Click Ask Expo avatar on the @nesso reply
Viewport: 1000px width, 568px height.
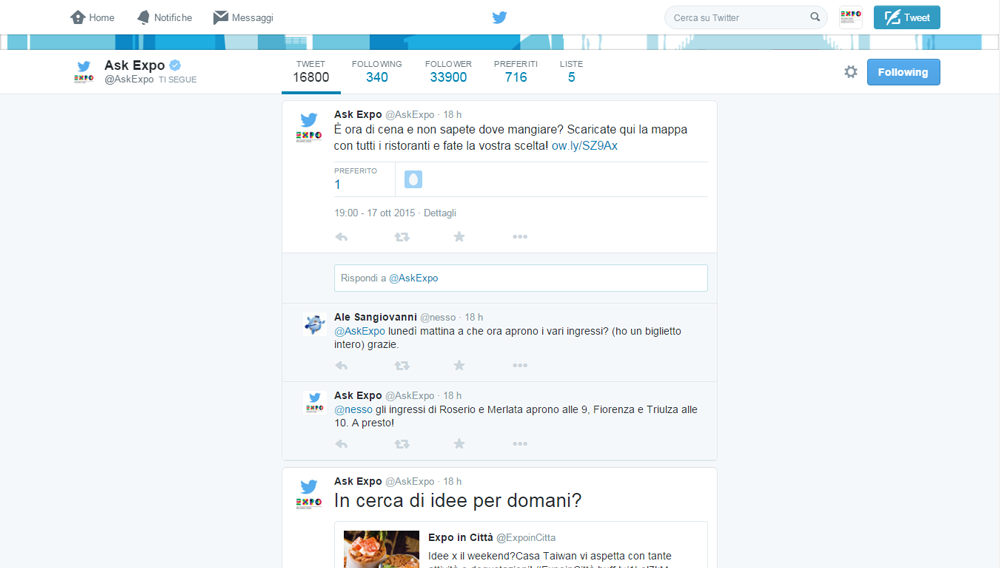click(x=314, y=403)
